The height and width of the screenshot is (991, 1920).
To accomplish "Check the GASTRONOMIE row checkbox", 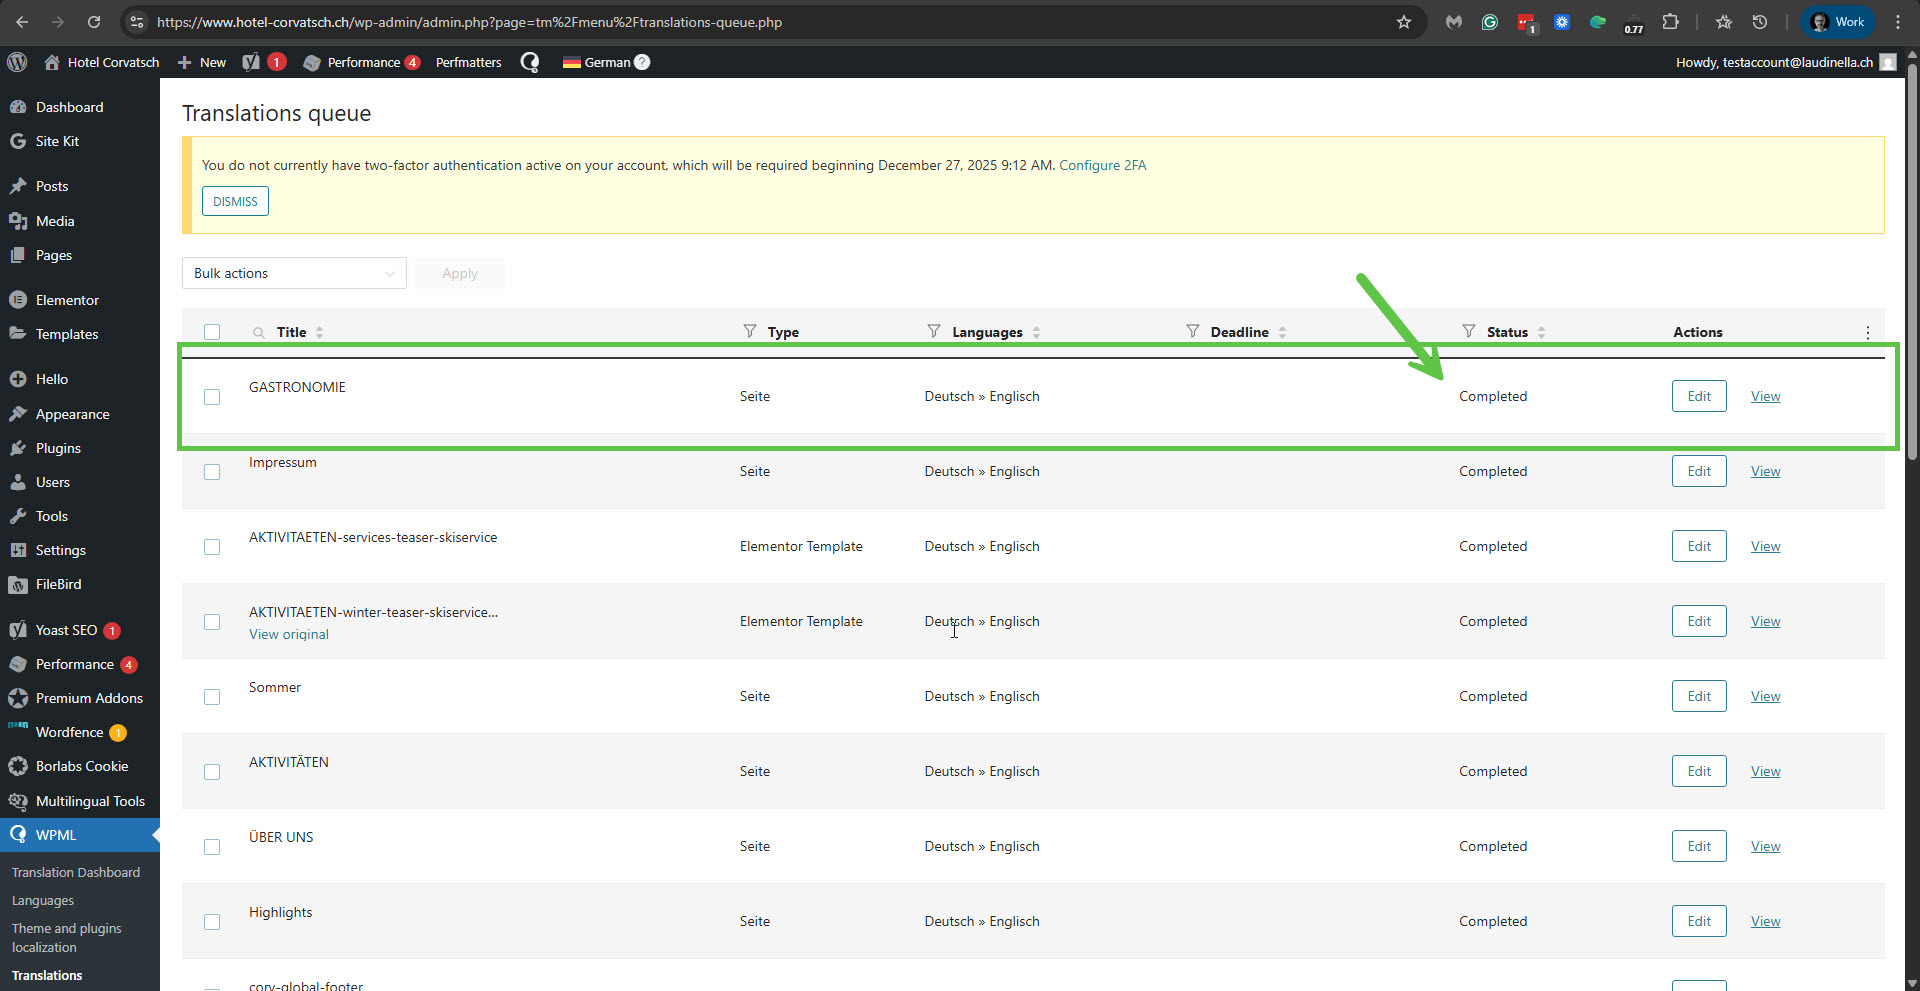I will click(212, 397).
